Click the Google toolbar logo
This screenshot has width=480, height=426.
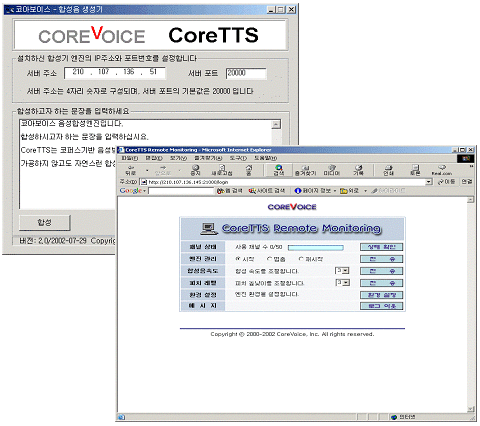pos(131,191)
